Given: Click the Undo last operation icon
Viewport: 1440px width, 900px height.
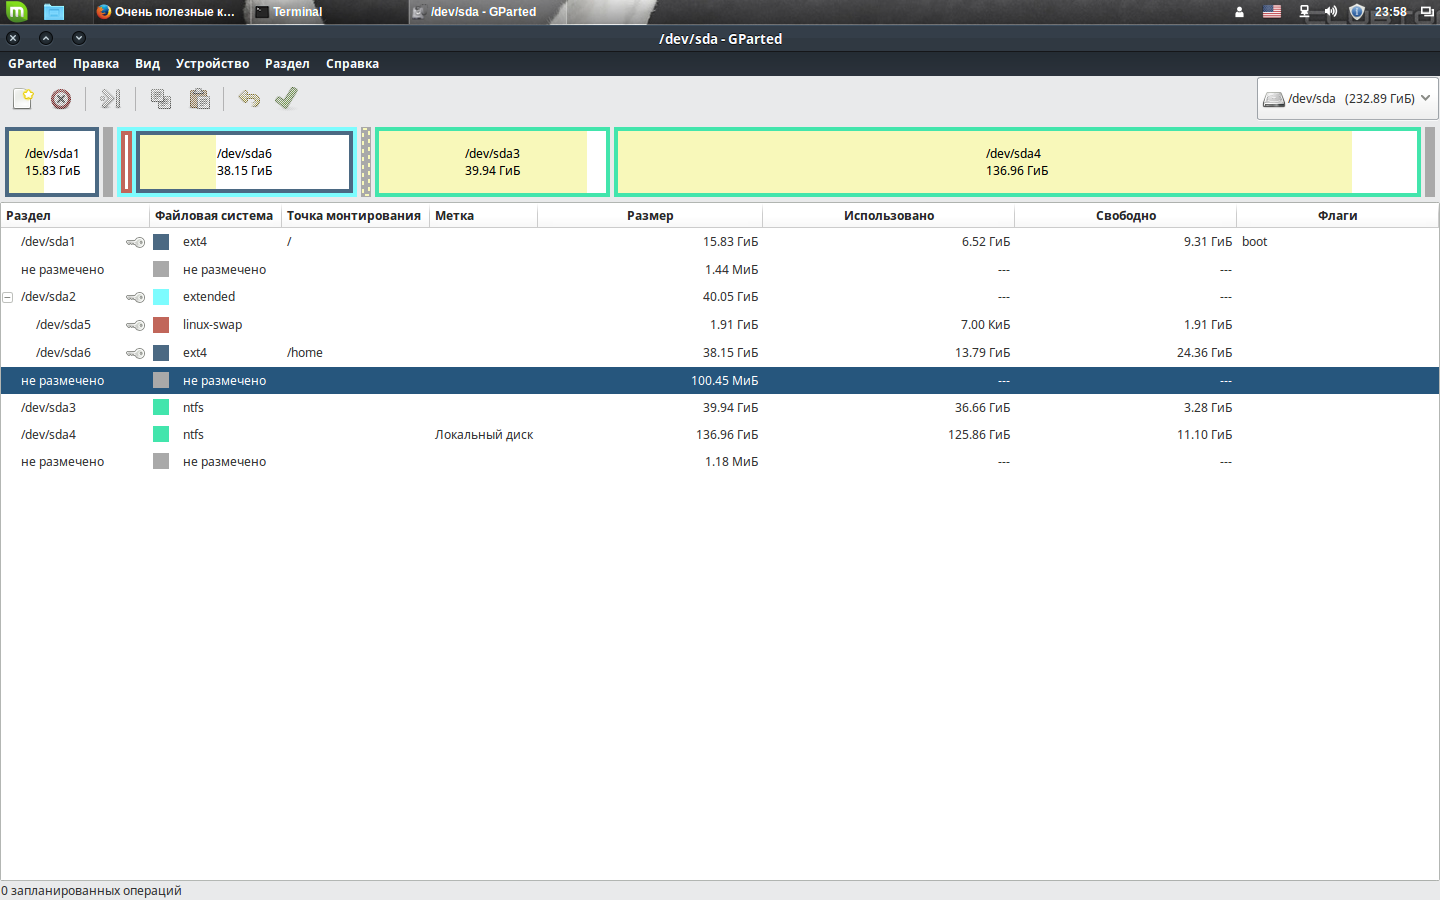Looking at the screenshot, I should tap(249, 99).
